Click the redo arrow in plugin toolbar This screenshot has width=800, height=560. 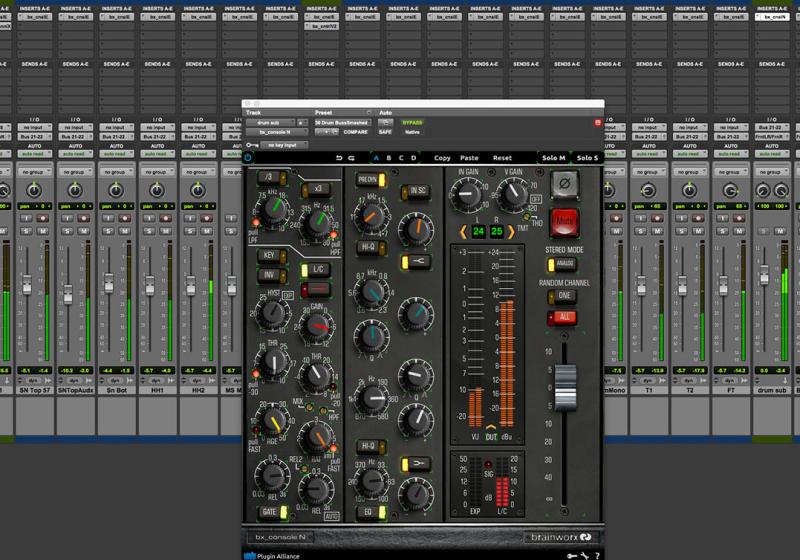pyautogui.click(x=352, y=158)
